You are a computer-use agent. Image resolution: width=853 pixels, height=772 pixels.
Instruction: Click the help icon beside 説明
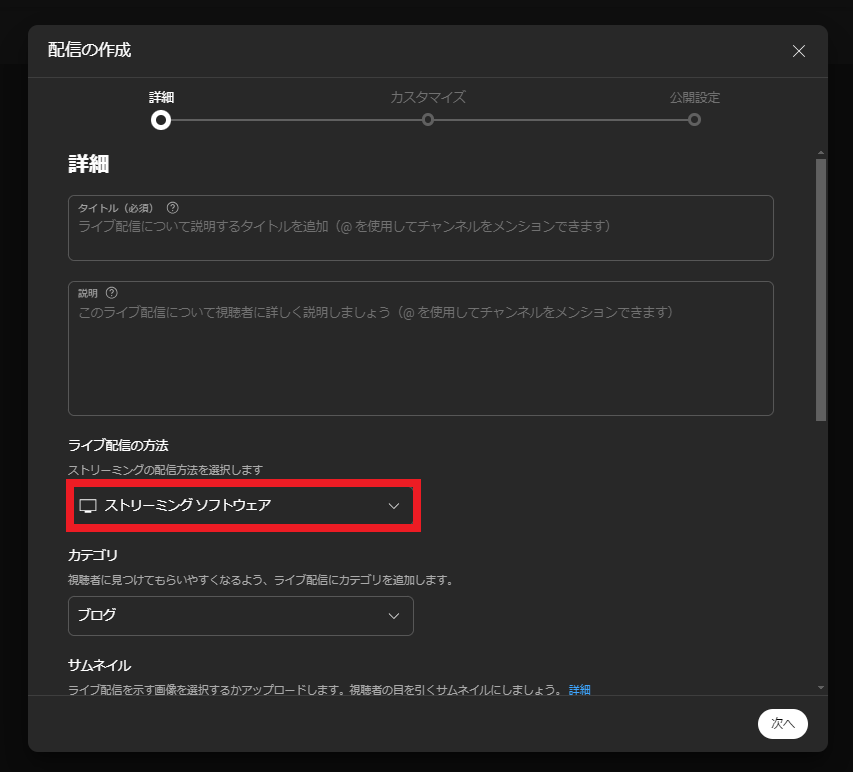[111, 293]
